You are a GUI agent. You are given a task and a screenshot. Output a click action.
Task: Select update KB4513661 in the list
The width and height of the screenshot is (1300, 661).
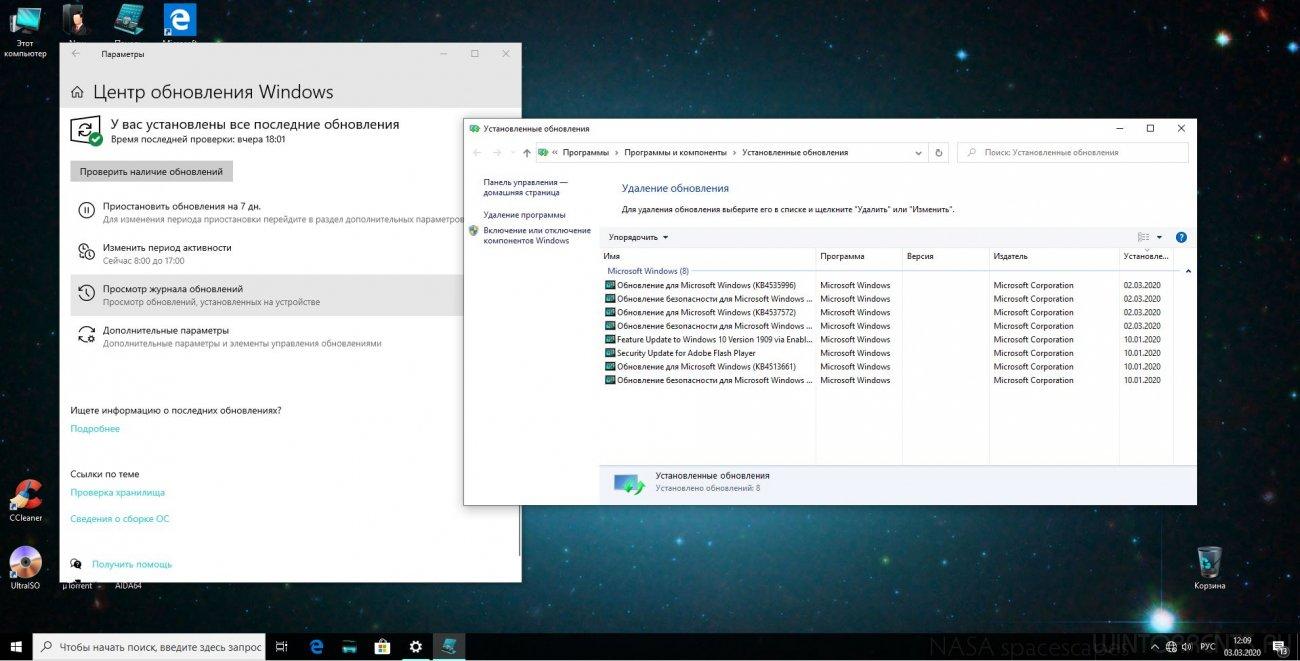click(x=886, y=367)
